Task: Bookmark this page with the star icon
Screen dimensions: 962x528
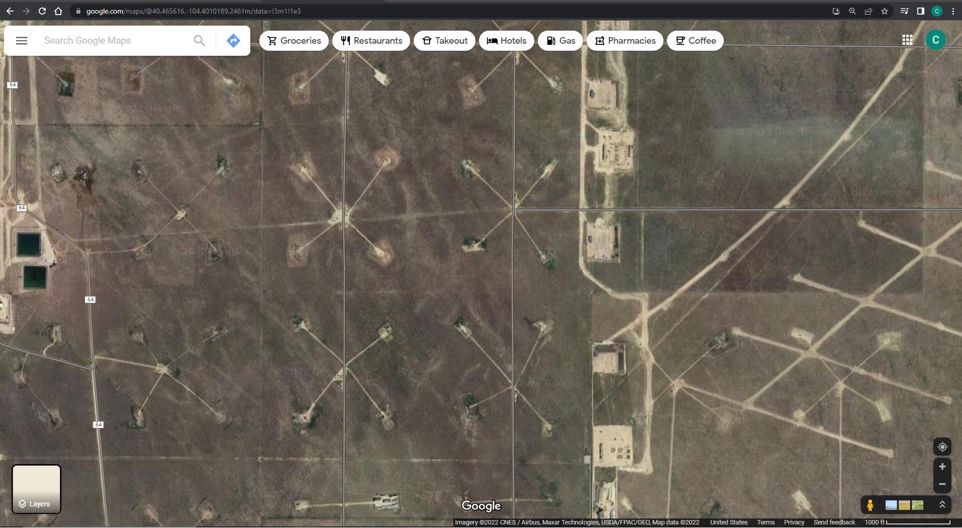Action: click(x=884, y=11)
